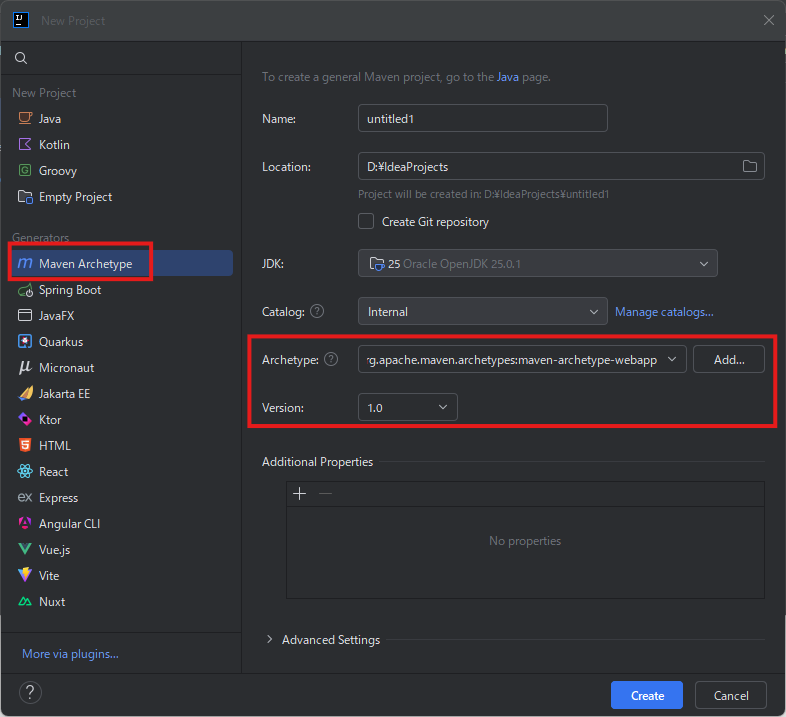Screen dimensions: 786x717
Task: Click the Groovy G icon
Action: point(25,170)
